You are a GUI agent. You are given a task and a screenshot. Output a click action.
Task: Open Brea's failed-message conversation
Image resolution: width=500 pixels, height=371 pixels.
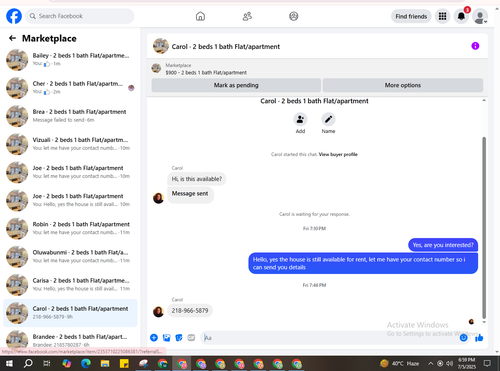click(x=70, y=116)
